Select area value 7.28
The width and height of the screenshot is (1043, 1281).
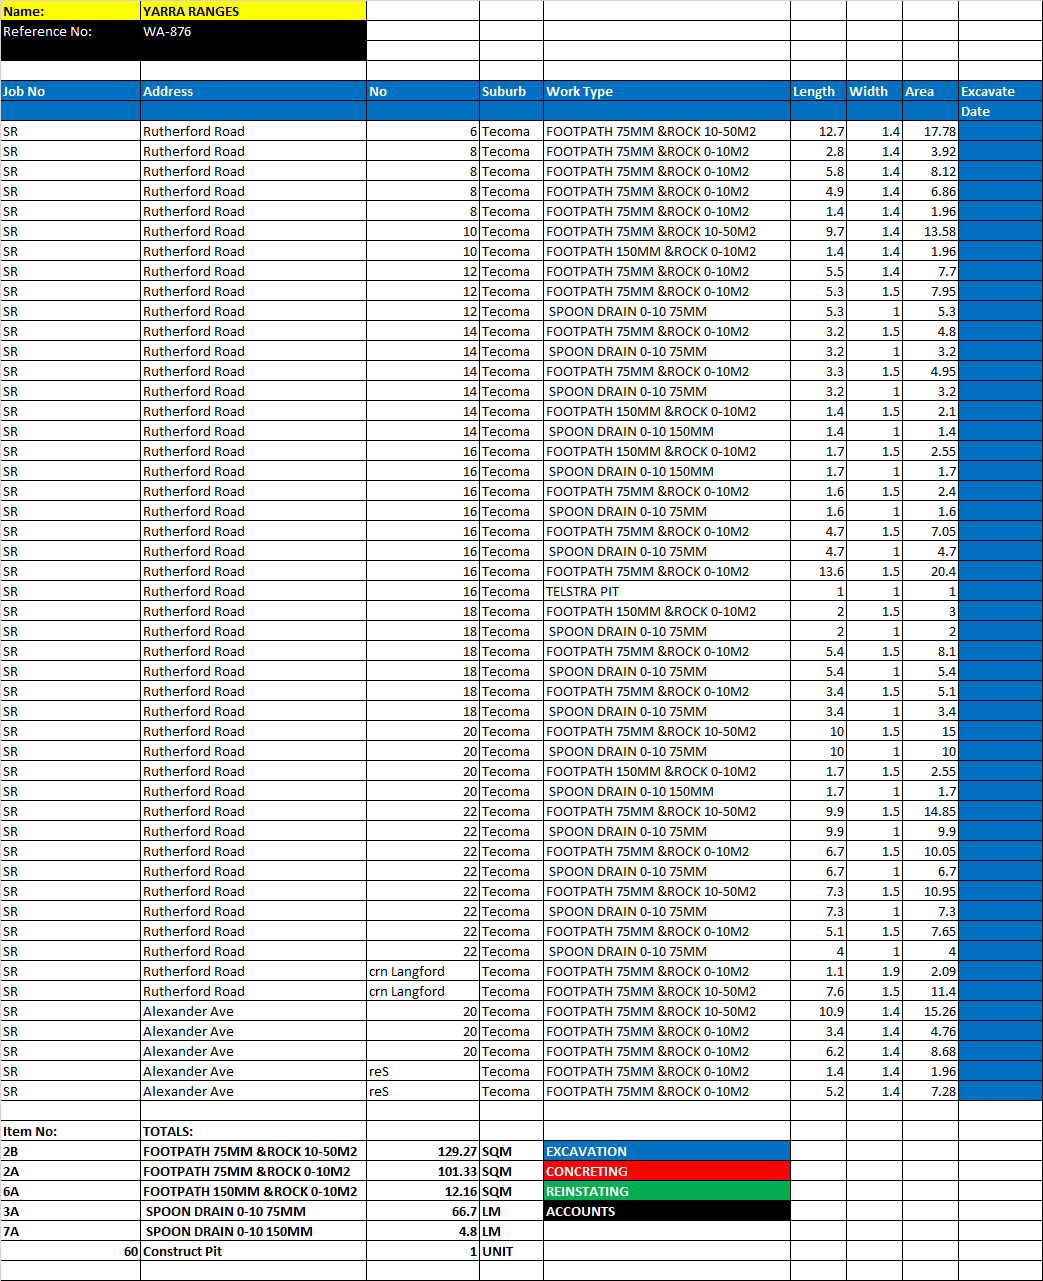click(930, 1091)
